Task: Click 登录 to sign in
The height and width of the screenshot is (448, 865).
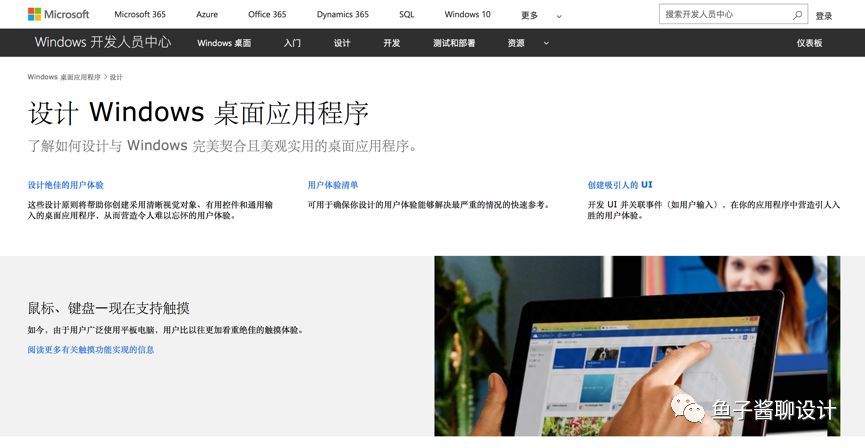Action: click(x=824, y=16)
